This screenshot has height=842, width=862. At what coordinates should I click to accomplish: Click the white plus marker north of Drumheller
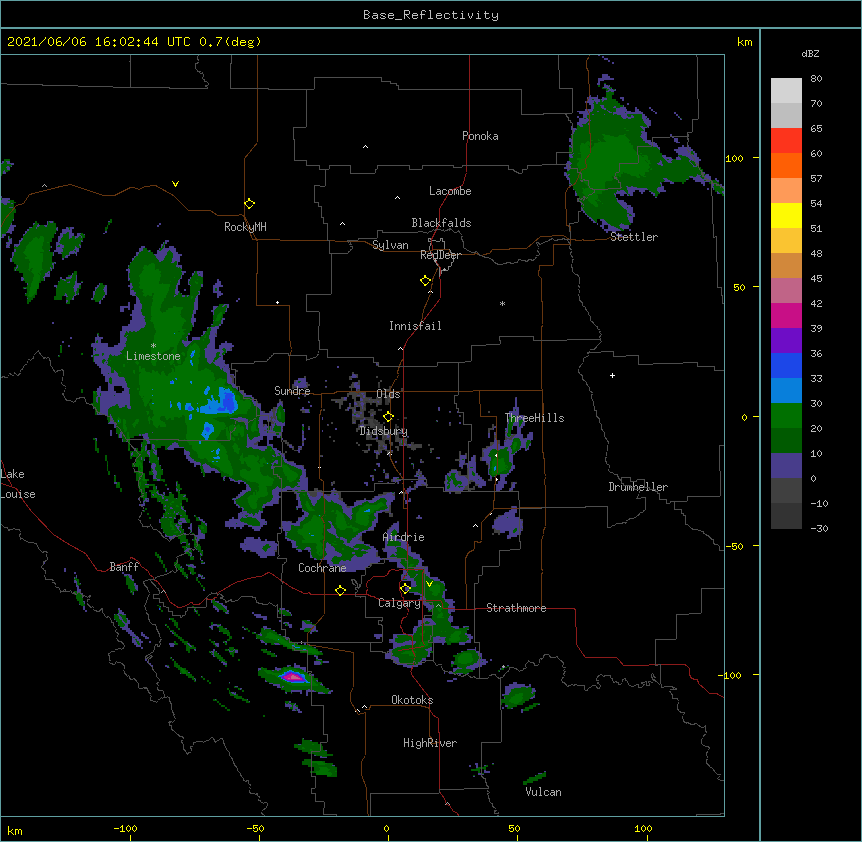pyautogui.click(x=612, y=375)
